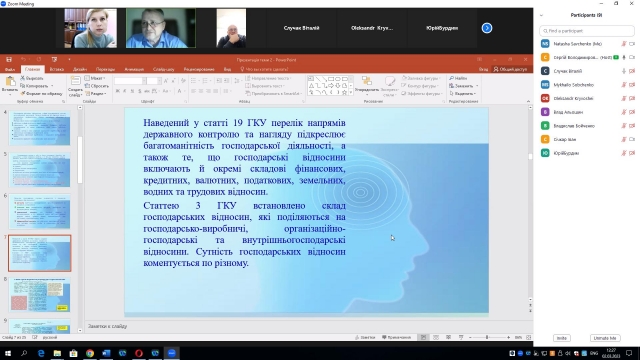
Task: Click the Find a participant search field
Action: click(x=587, y=31)
